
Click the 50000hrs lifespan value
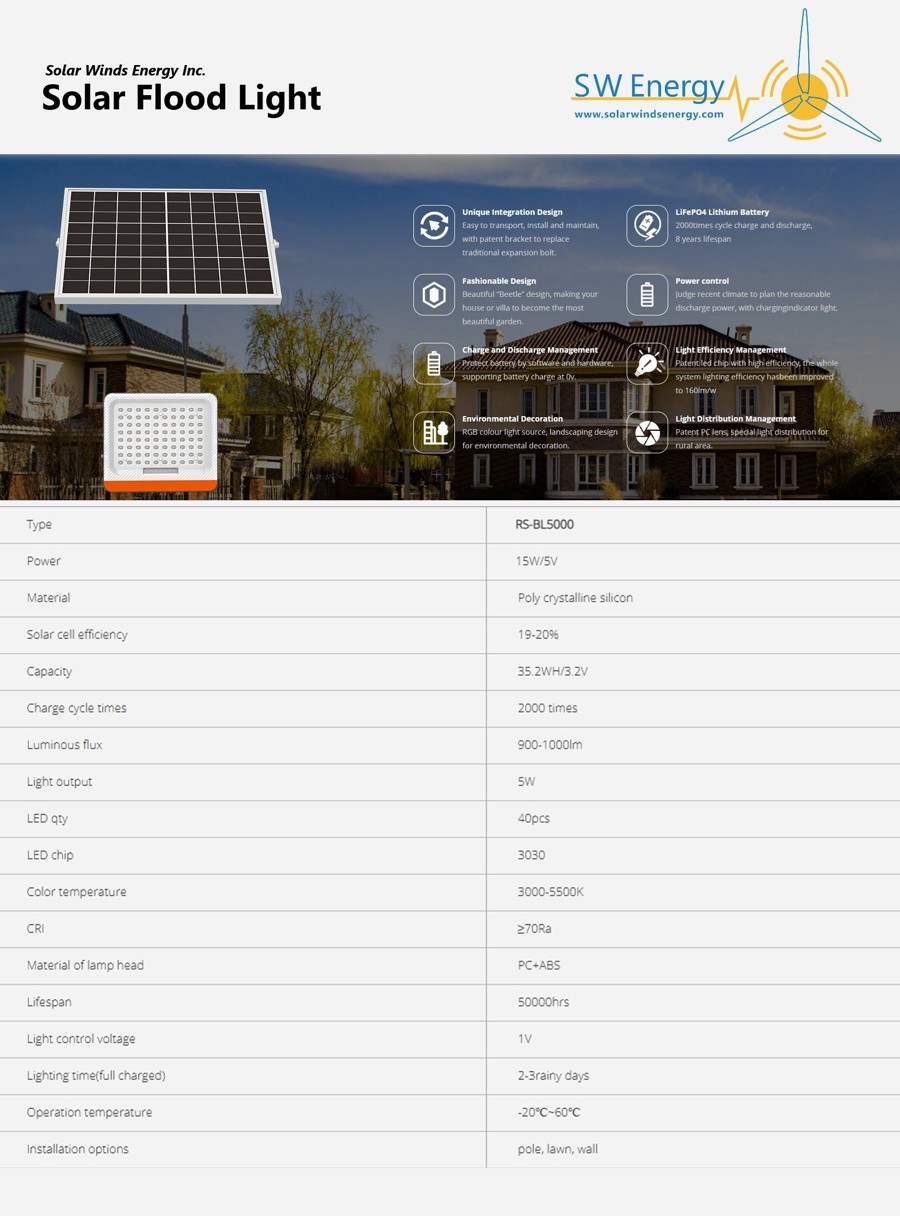tap(543, 1002)
